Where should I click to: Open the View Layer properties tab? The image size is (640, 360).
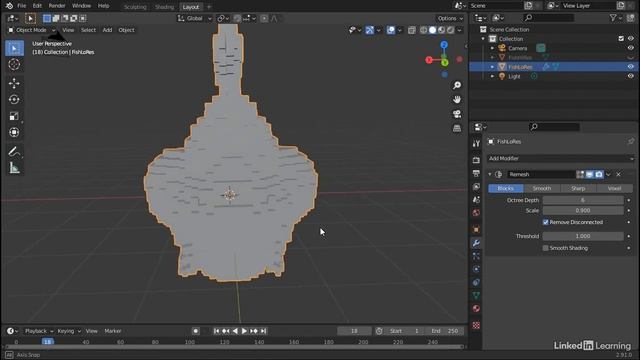[476, 187]
